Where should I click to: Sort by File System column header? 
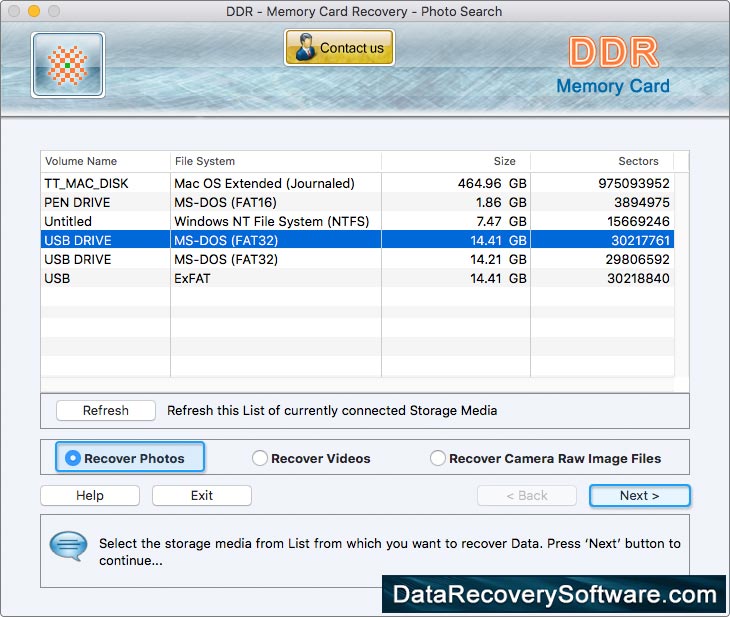point(276,161)
